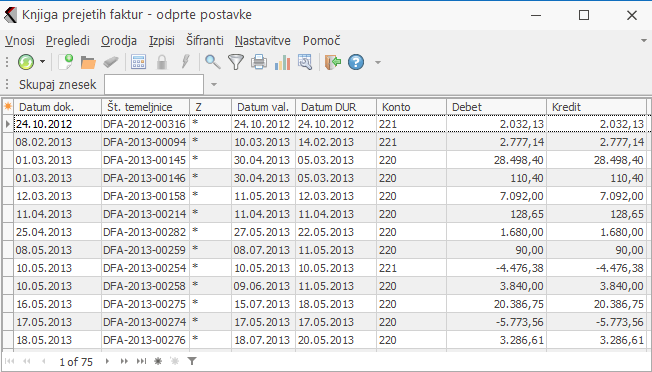Expand menu bar overflow arrow at right
The height and width of the screenshot is (372, 652).
644,41
